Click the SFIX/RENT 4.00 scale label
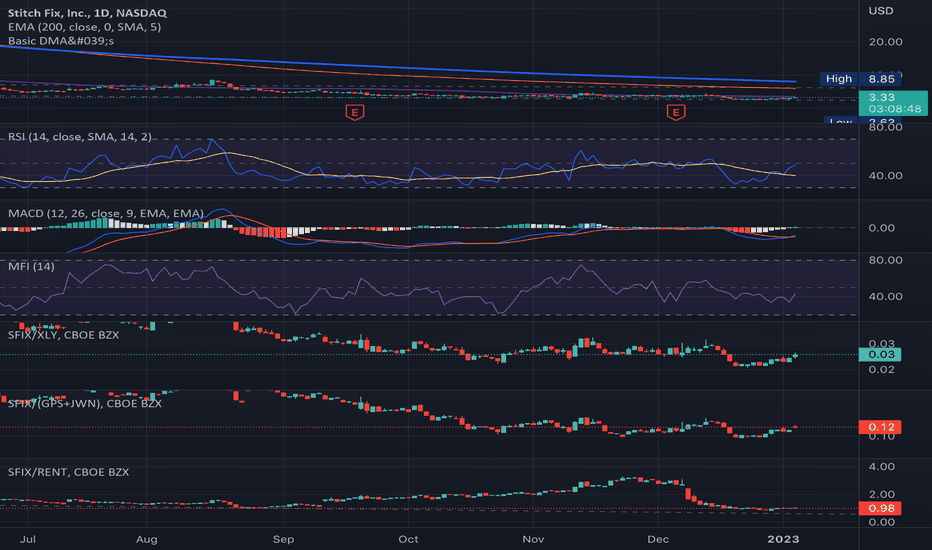Screen dimensions: 932x550 [x=882, y=467]
